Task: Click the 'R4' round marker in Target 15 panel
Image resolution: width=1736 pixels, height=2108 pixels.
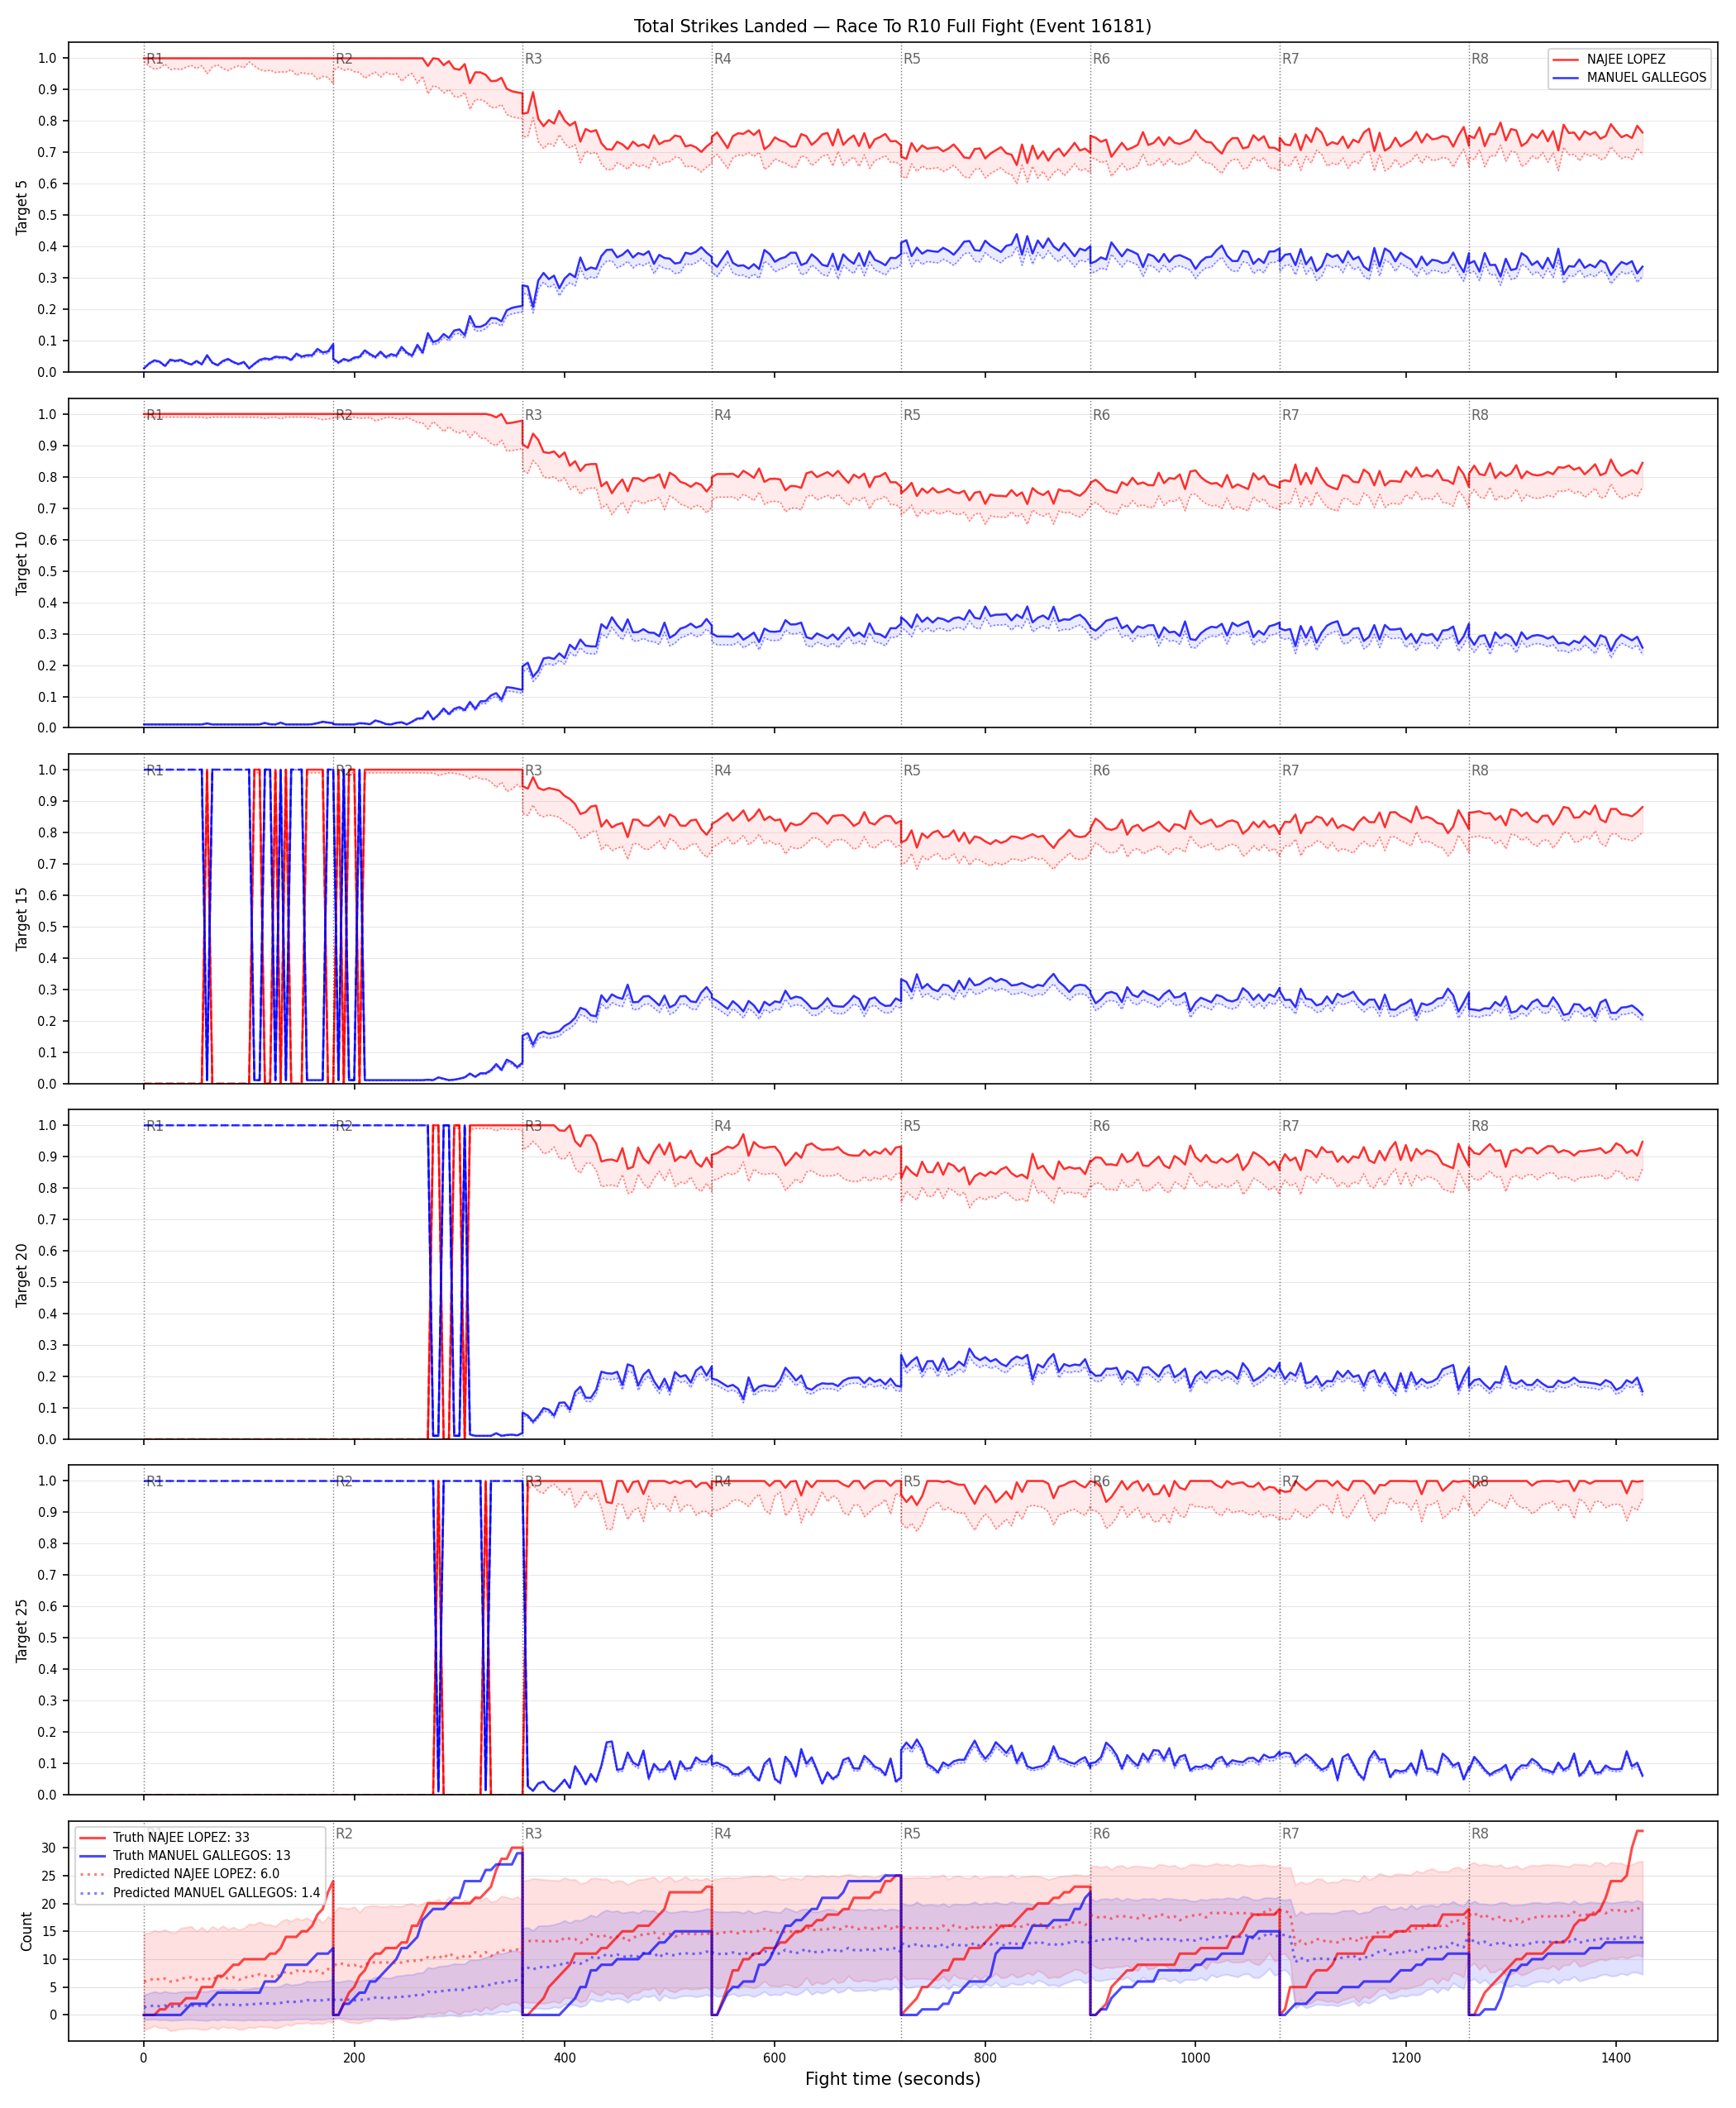Action: point(722,770)
